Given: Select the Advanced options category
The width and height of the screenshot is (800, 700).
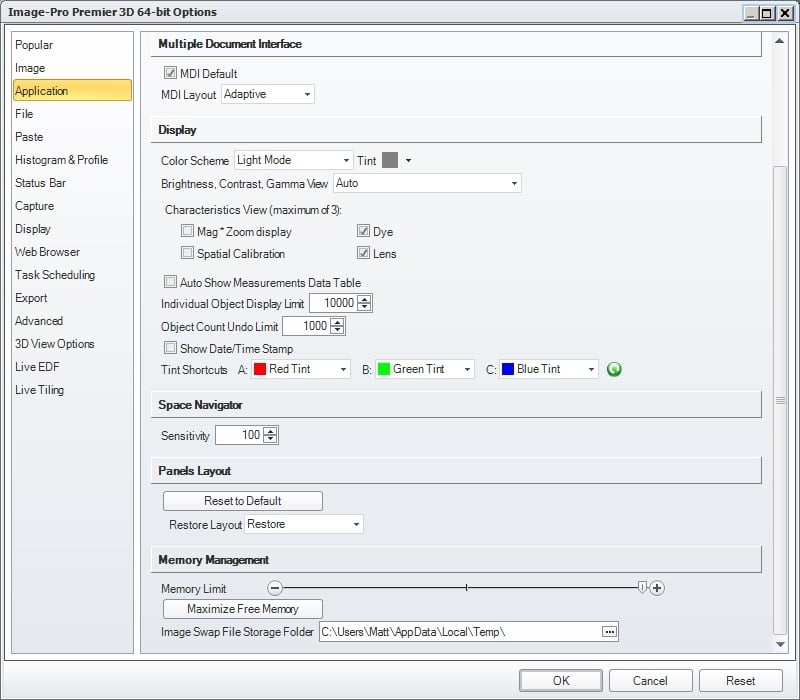Looking at the screenshot, I should (72, 320).
